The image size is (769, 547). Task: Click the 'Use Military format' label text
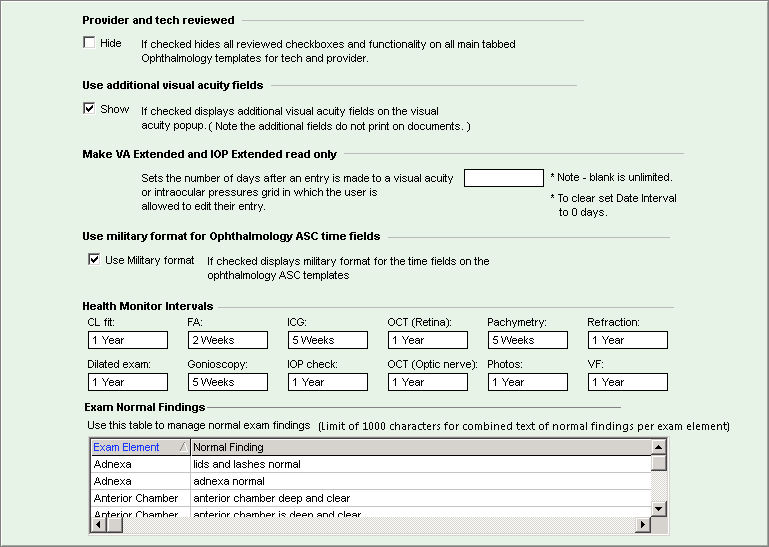tap(150, 260)
